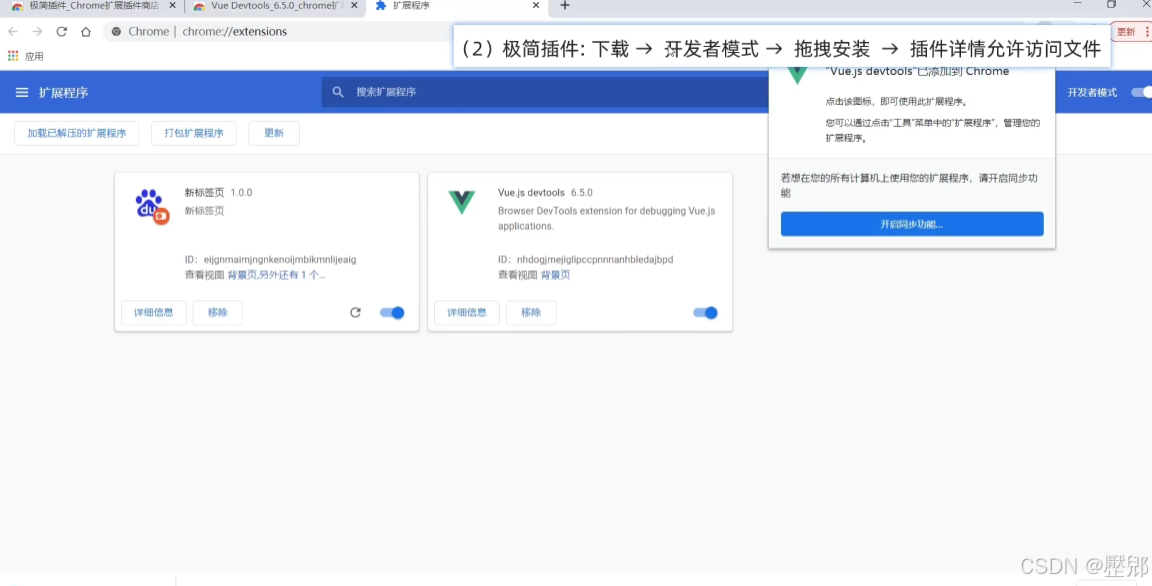Viewport: 1152px width, 586px height.
Task: Click 加载已解压的扩展程序 button
Action: pos(76,133)
